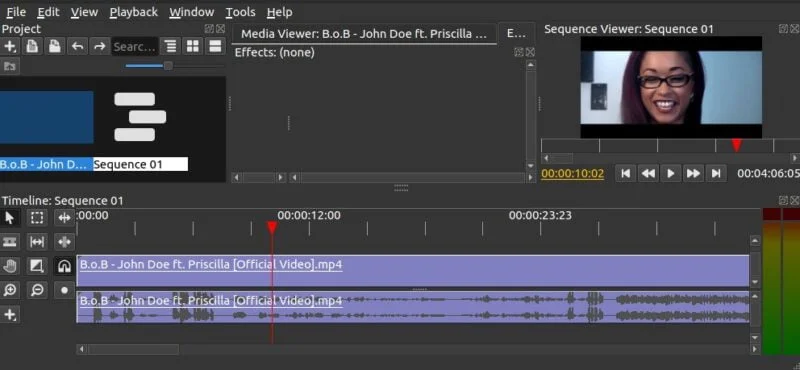The image size is (800, 370).
Task: Fast forward playback in Sequence Viewer
Action: click(693, 174)
